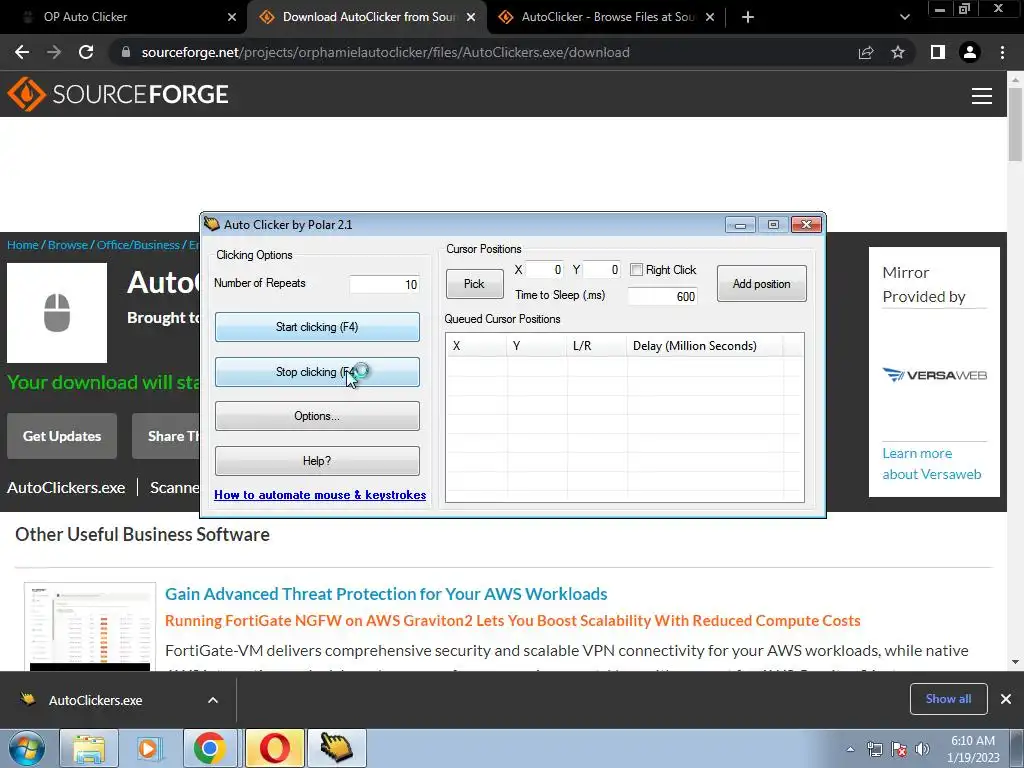Open Windows Media Player from taskbar
Viewport: 1024px width, 768px height.
(x=148, y=748)
